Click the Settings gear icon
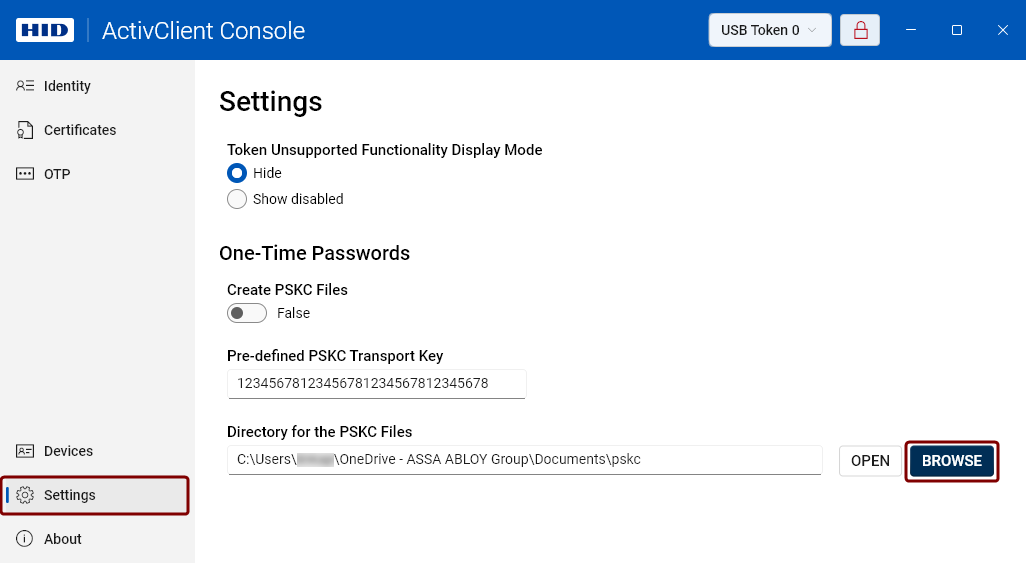This screenshot has width=1026, height=563. point(26,495)
